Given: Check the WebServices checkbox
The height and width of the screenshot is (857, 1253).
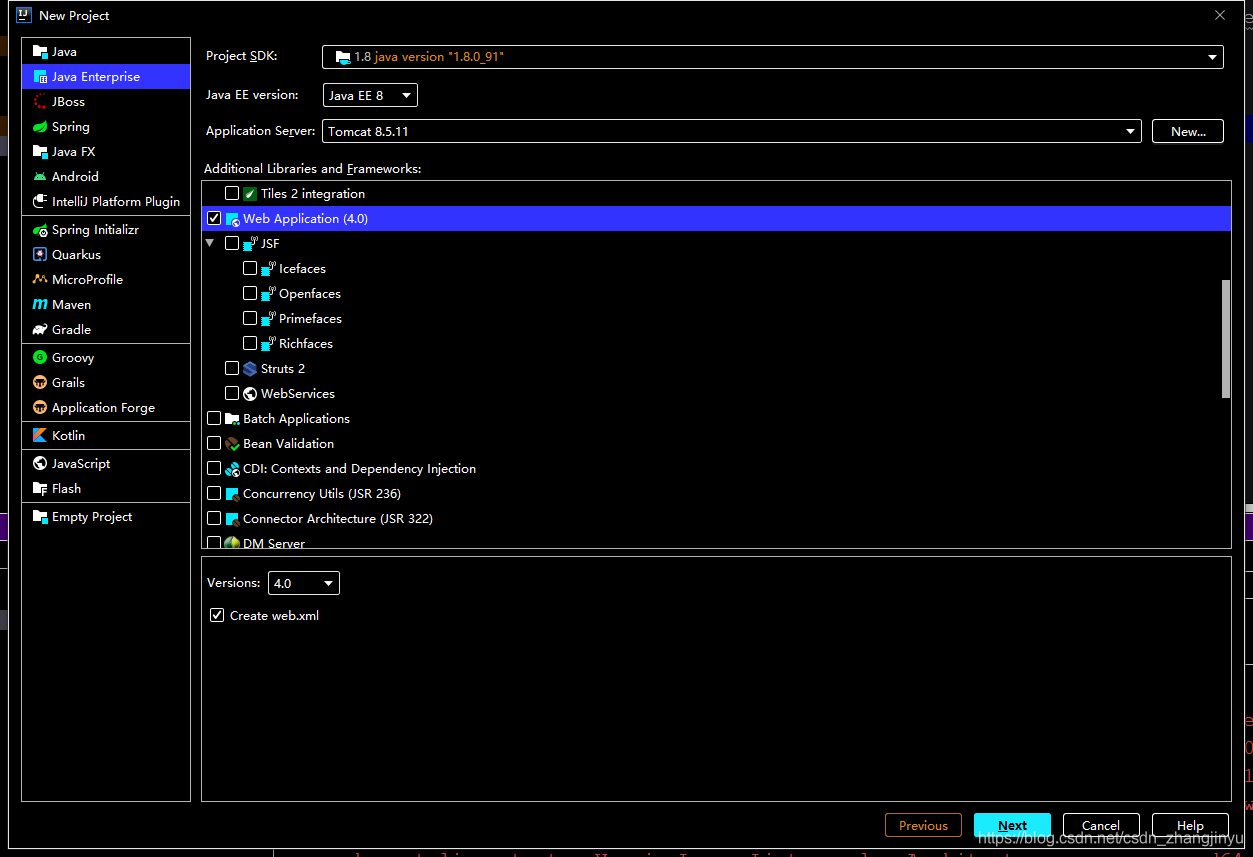Looking at the screenshot, I should pyautogui.click(x=232, y=393).
